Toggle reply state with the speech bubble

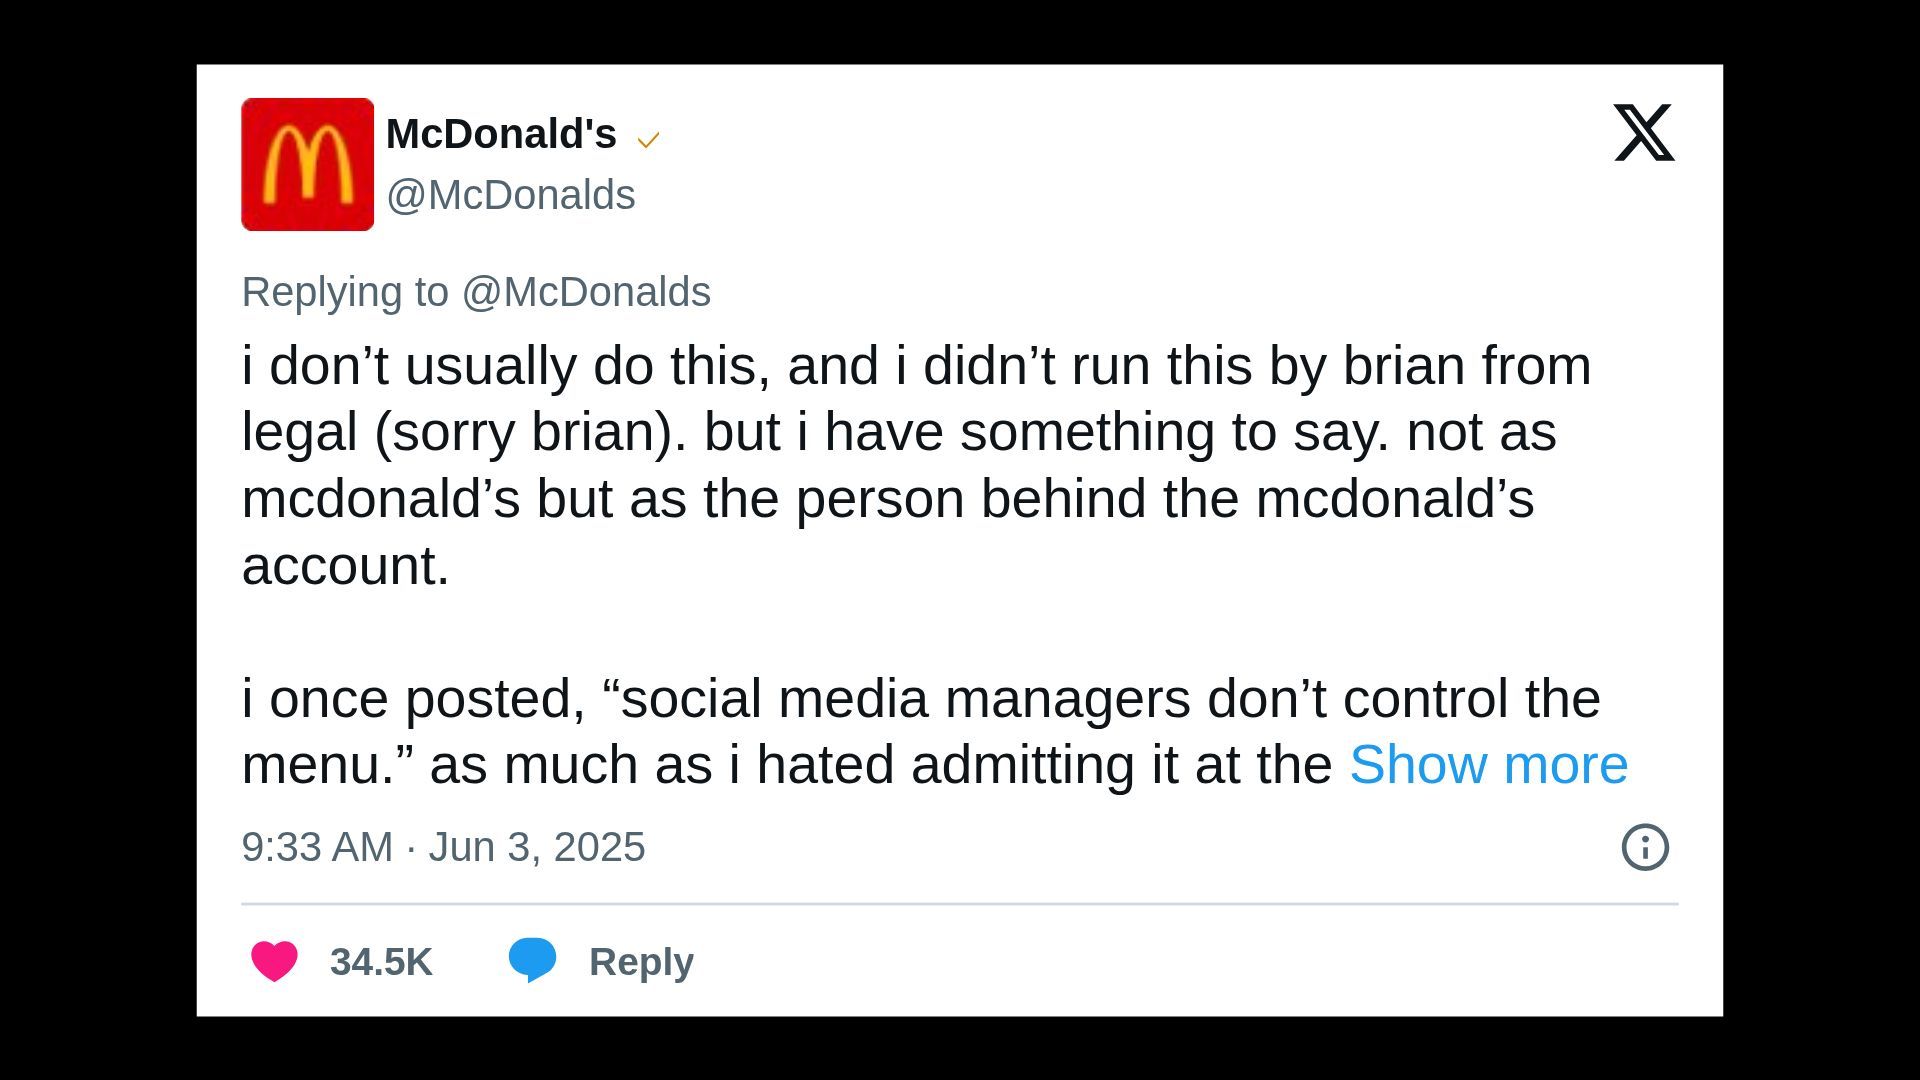[x=534, y=962]
